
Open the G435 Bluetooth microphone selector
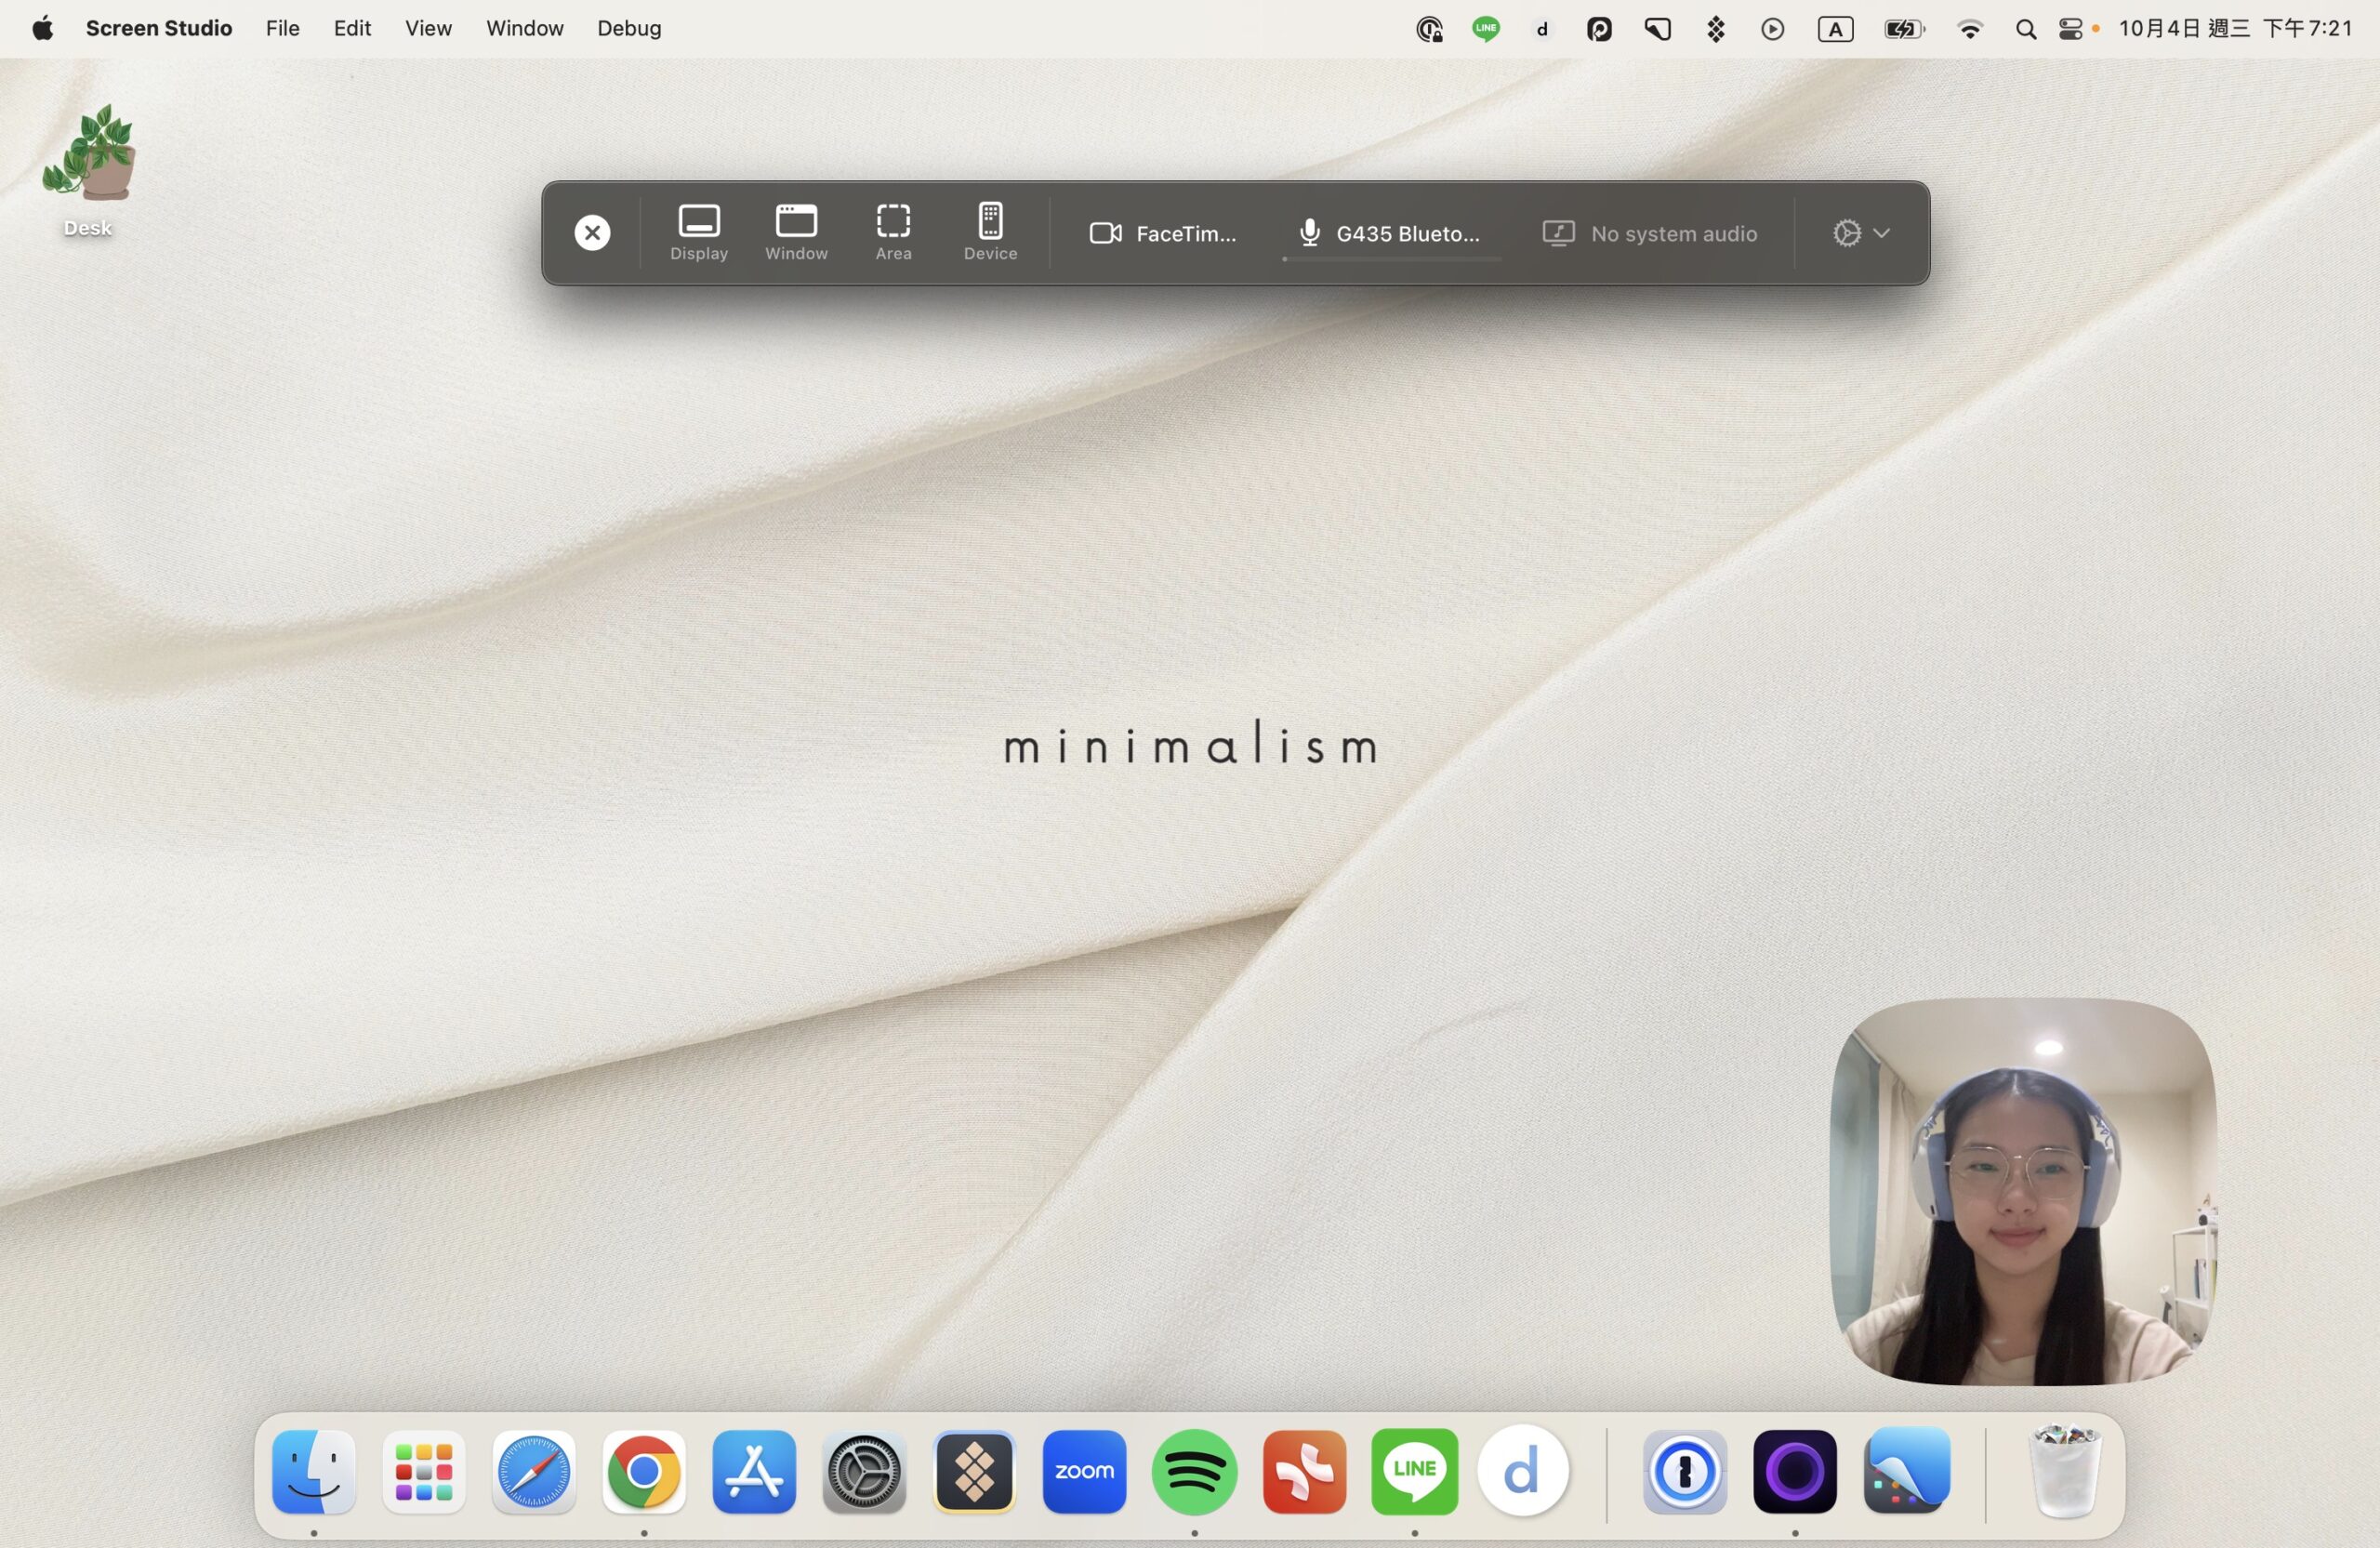(x=1389, y=233)
